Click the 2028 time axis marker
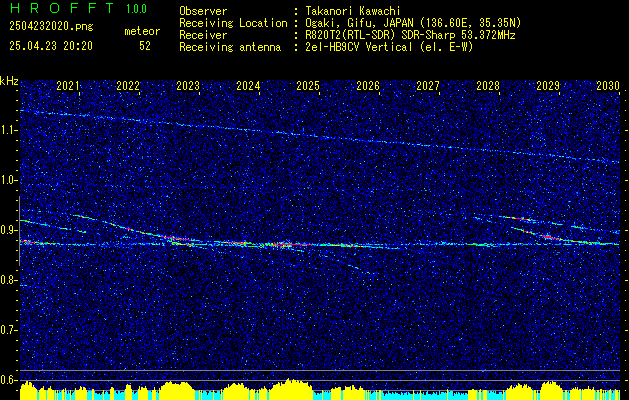Viewport: 629px width, 400px height. click(x=488, y=85)
